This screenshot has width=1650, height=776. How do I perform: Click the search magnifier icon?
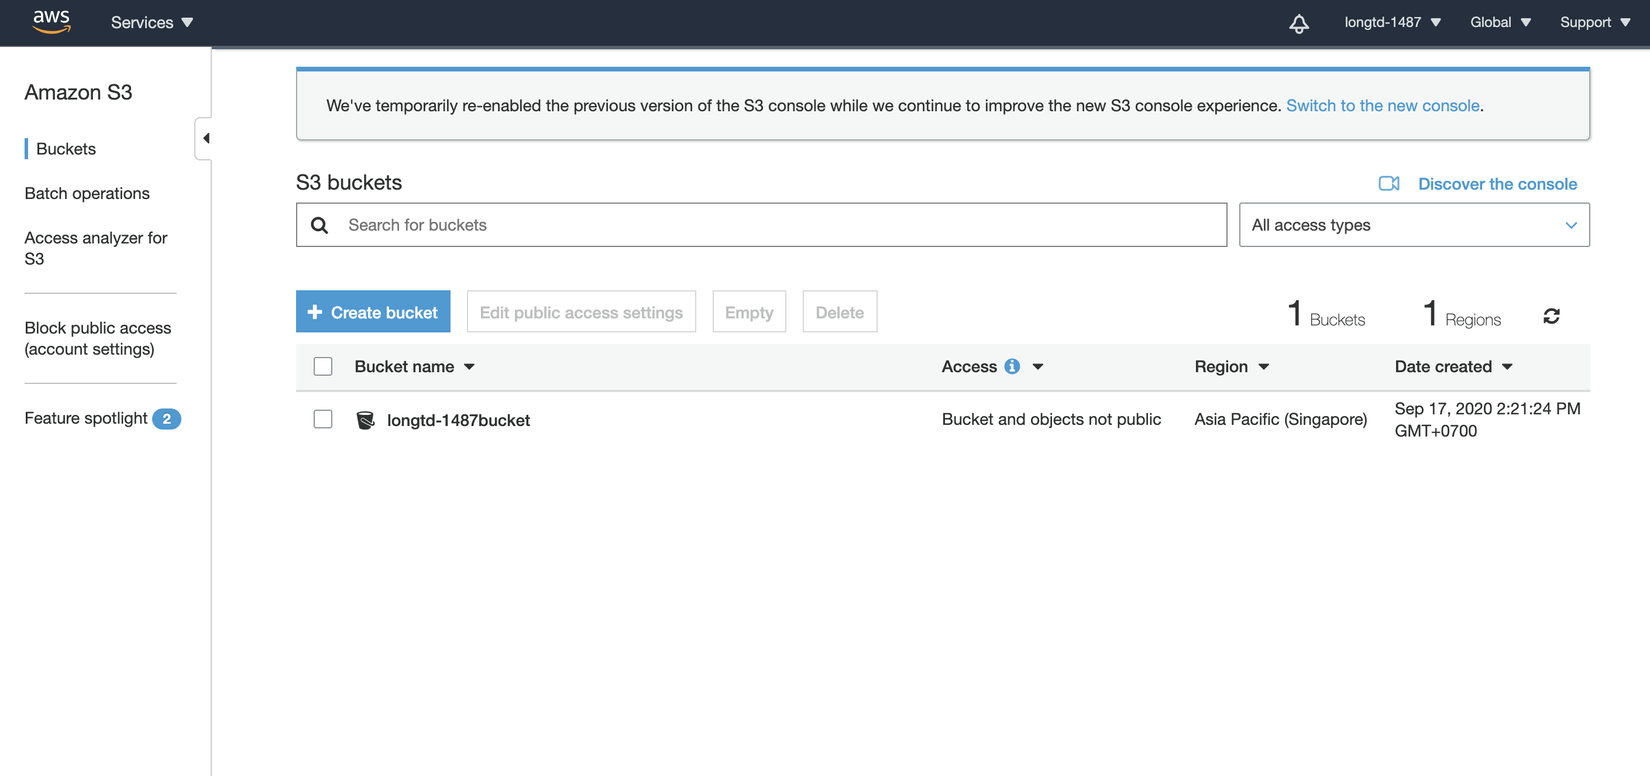click(x=320, y=225)
